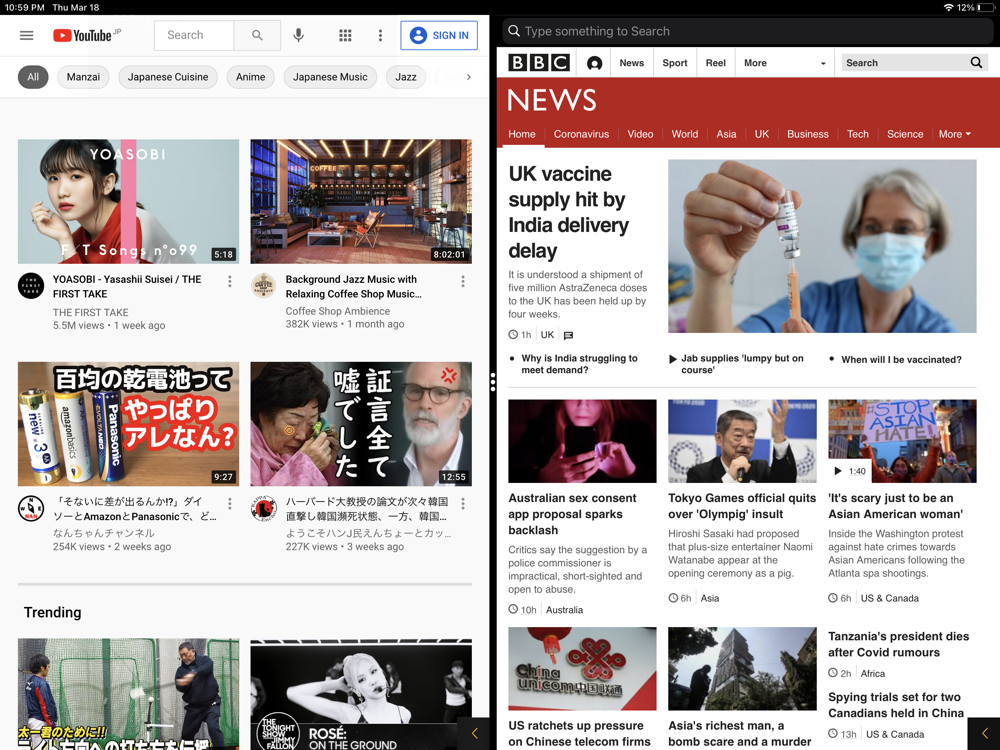The height and width of the screenshot is (750, 1000).
Task: Select the Japanese Music chip
Action: (x=330, y=77)
